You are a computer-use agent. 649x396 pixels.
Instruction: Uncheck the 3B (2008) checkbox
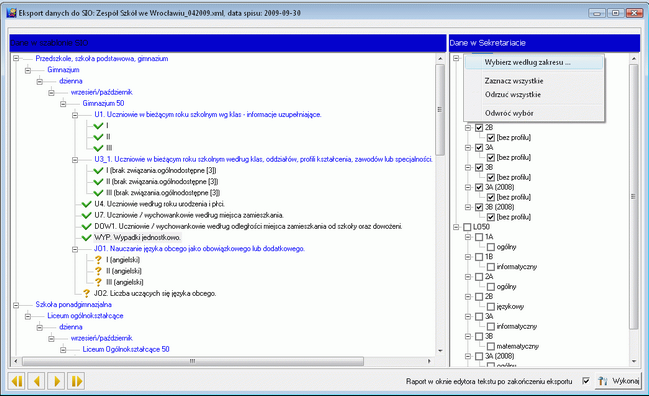coord(479,207)
